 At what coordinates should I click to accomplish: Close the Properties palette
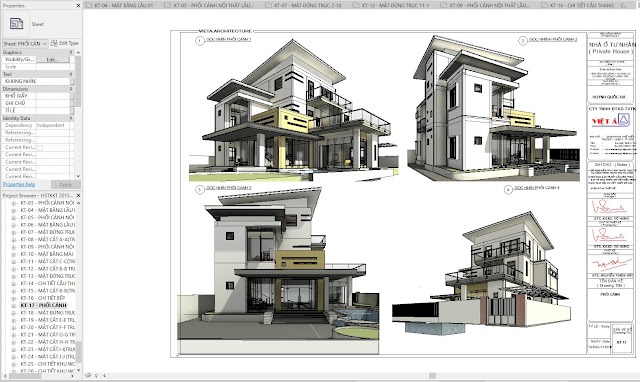click(x=78, y=6)
